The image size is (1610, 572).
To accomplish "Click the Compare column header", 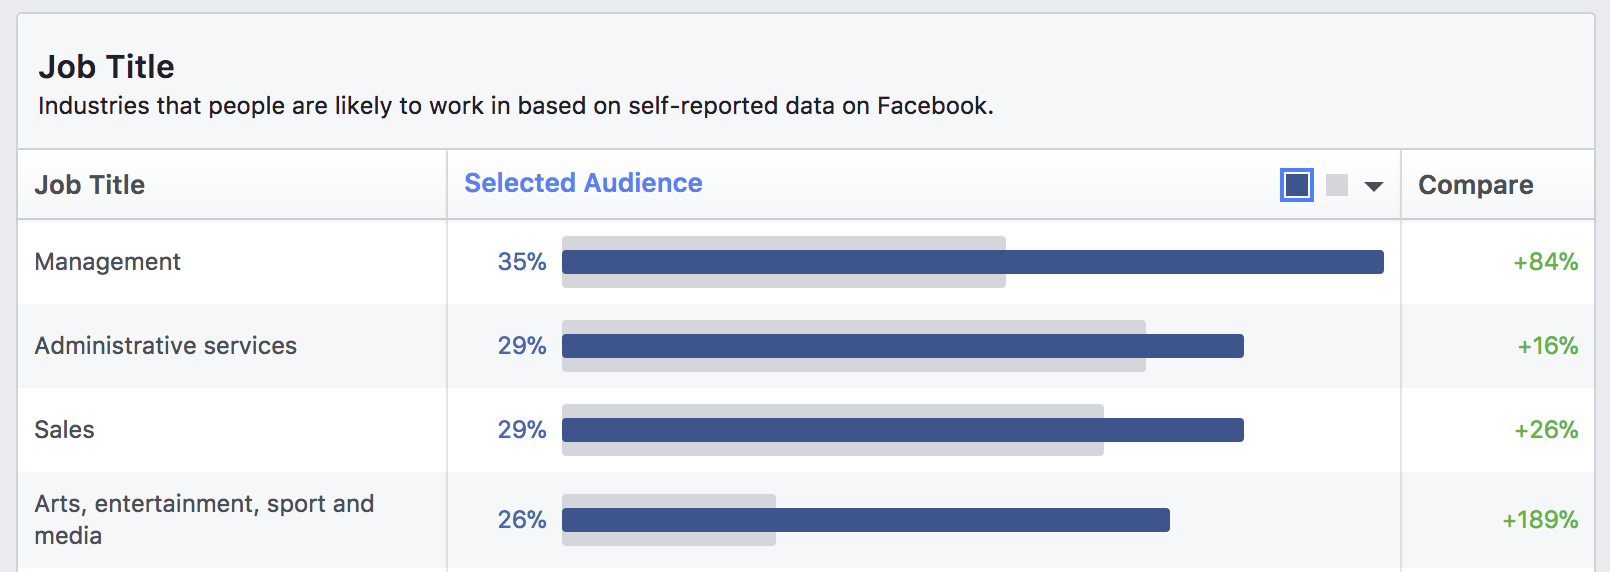I will (1475, 185).
